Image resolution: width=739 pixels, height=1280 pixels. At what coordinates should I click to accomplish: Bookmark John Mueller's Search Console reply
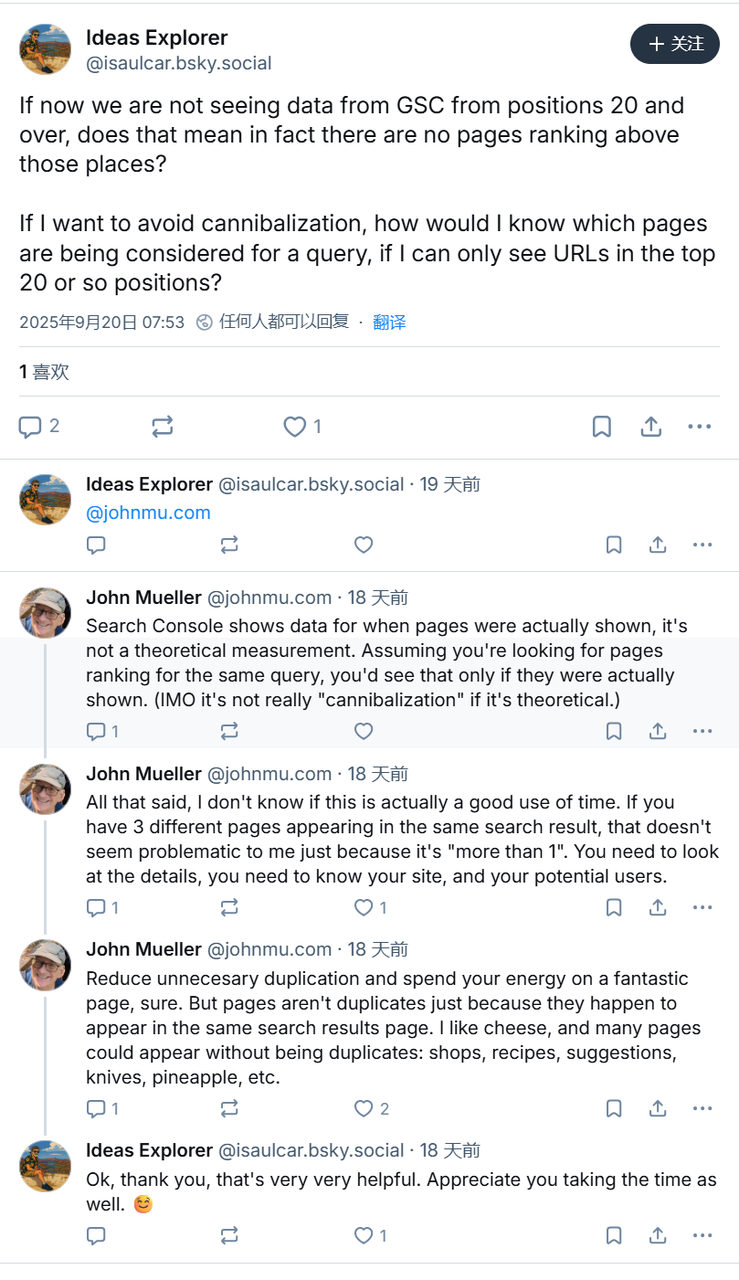(614, 732)
